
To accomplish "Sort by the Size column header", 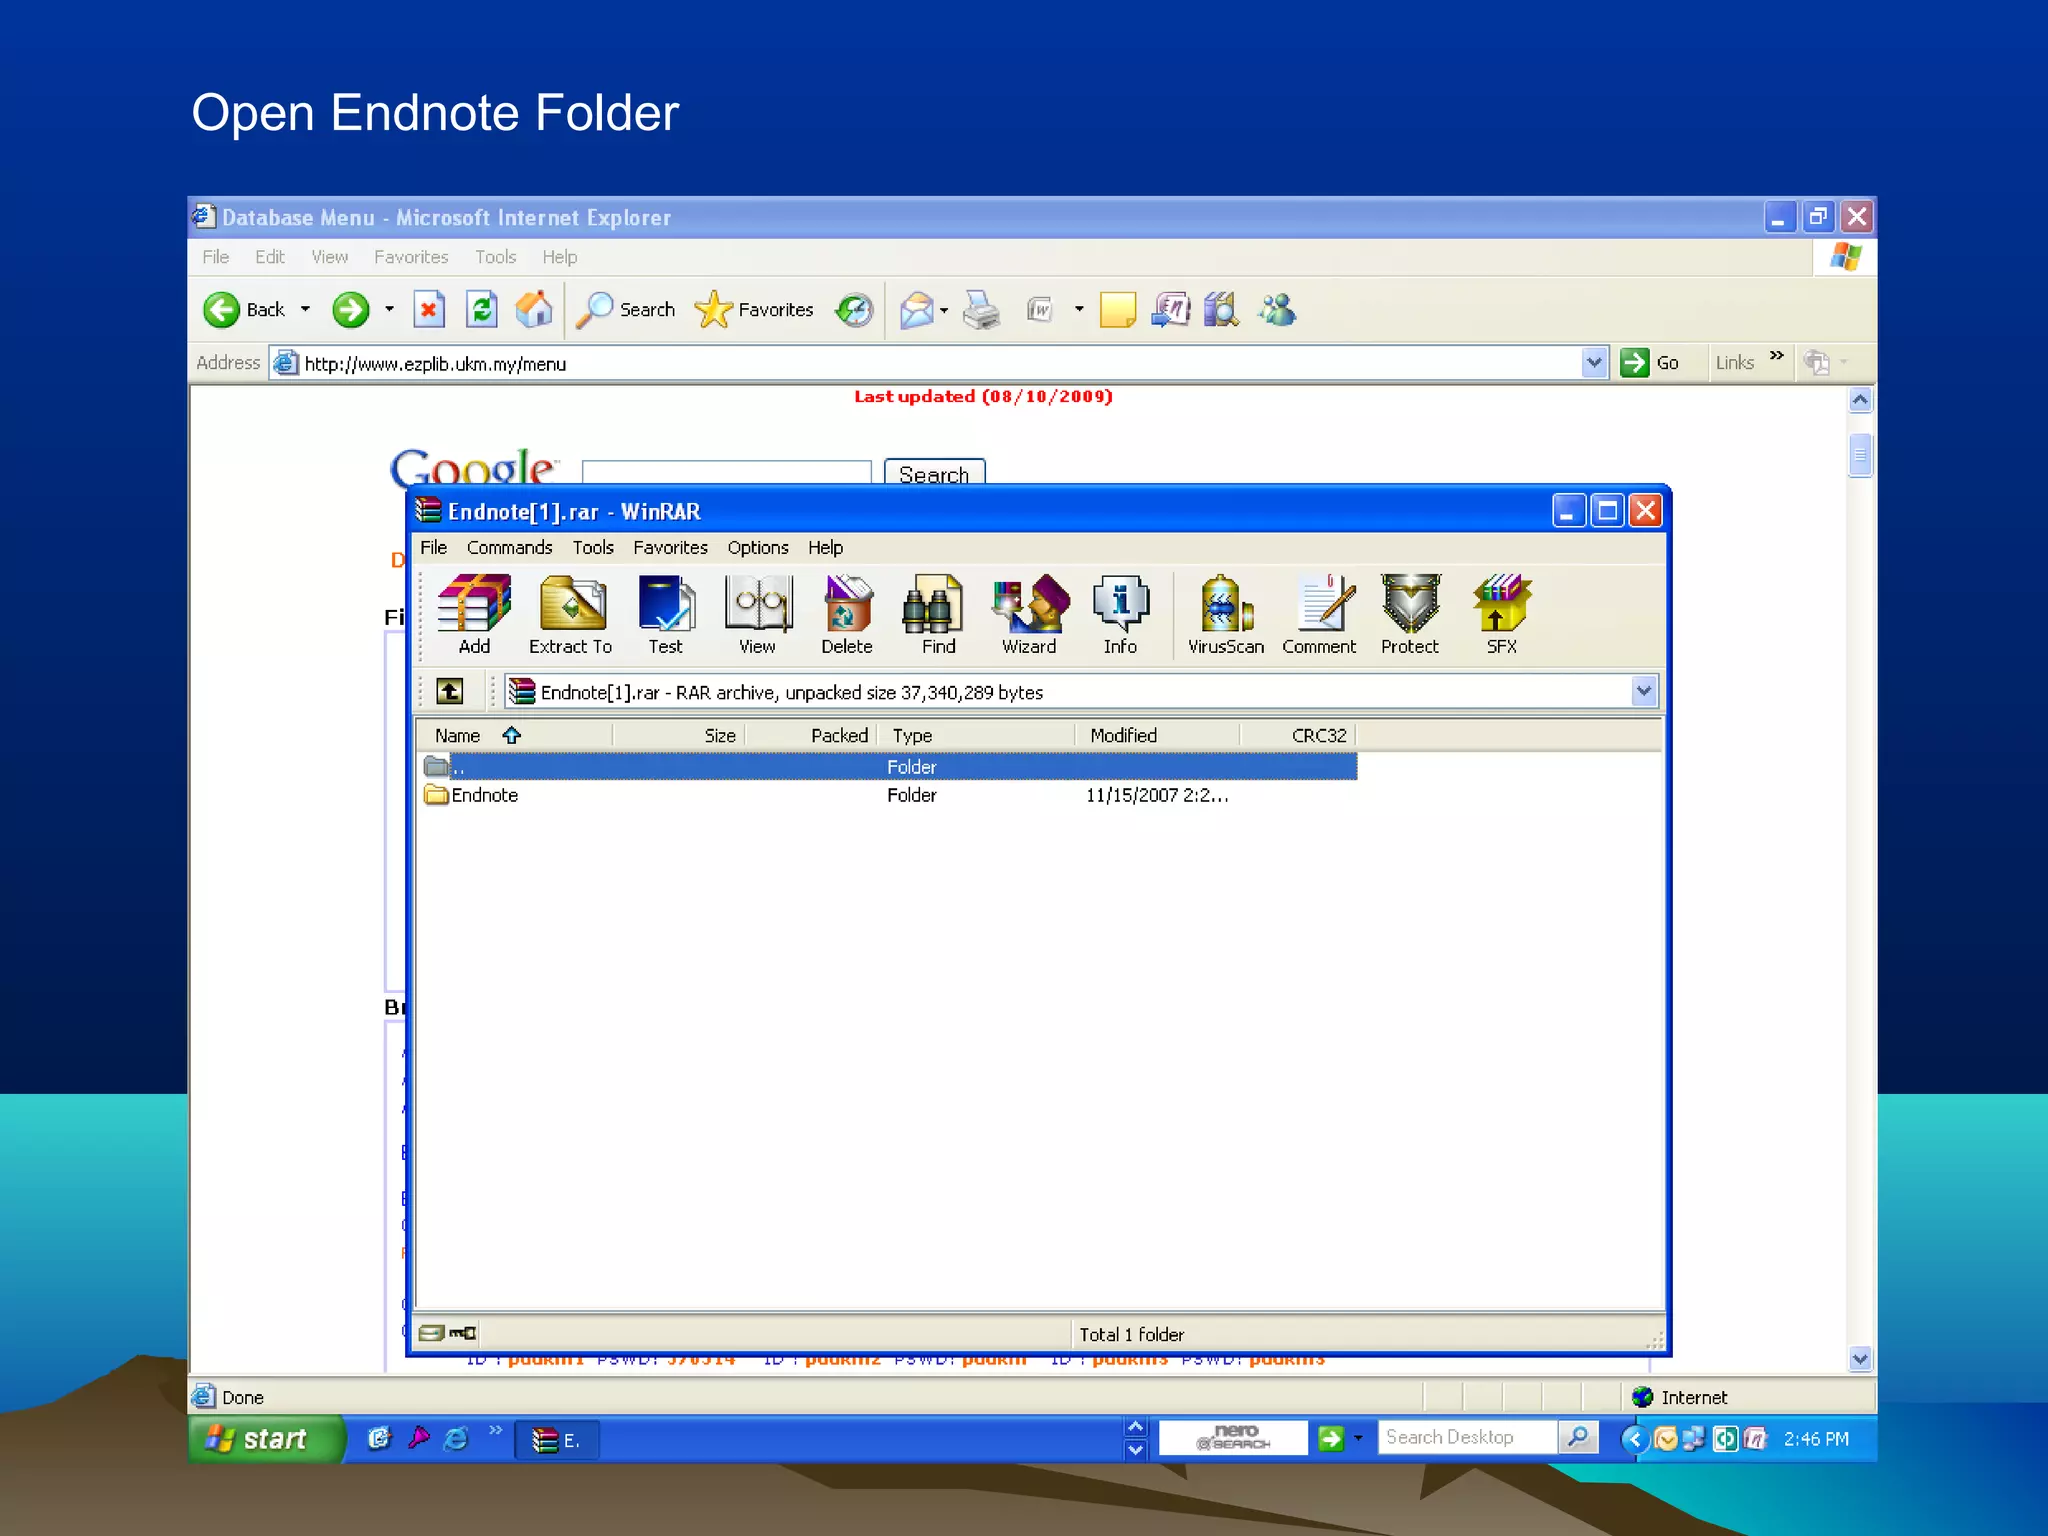I will (678, 736).
